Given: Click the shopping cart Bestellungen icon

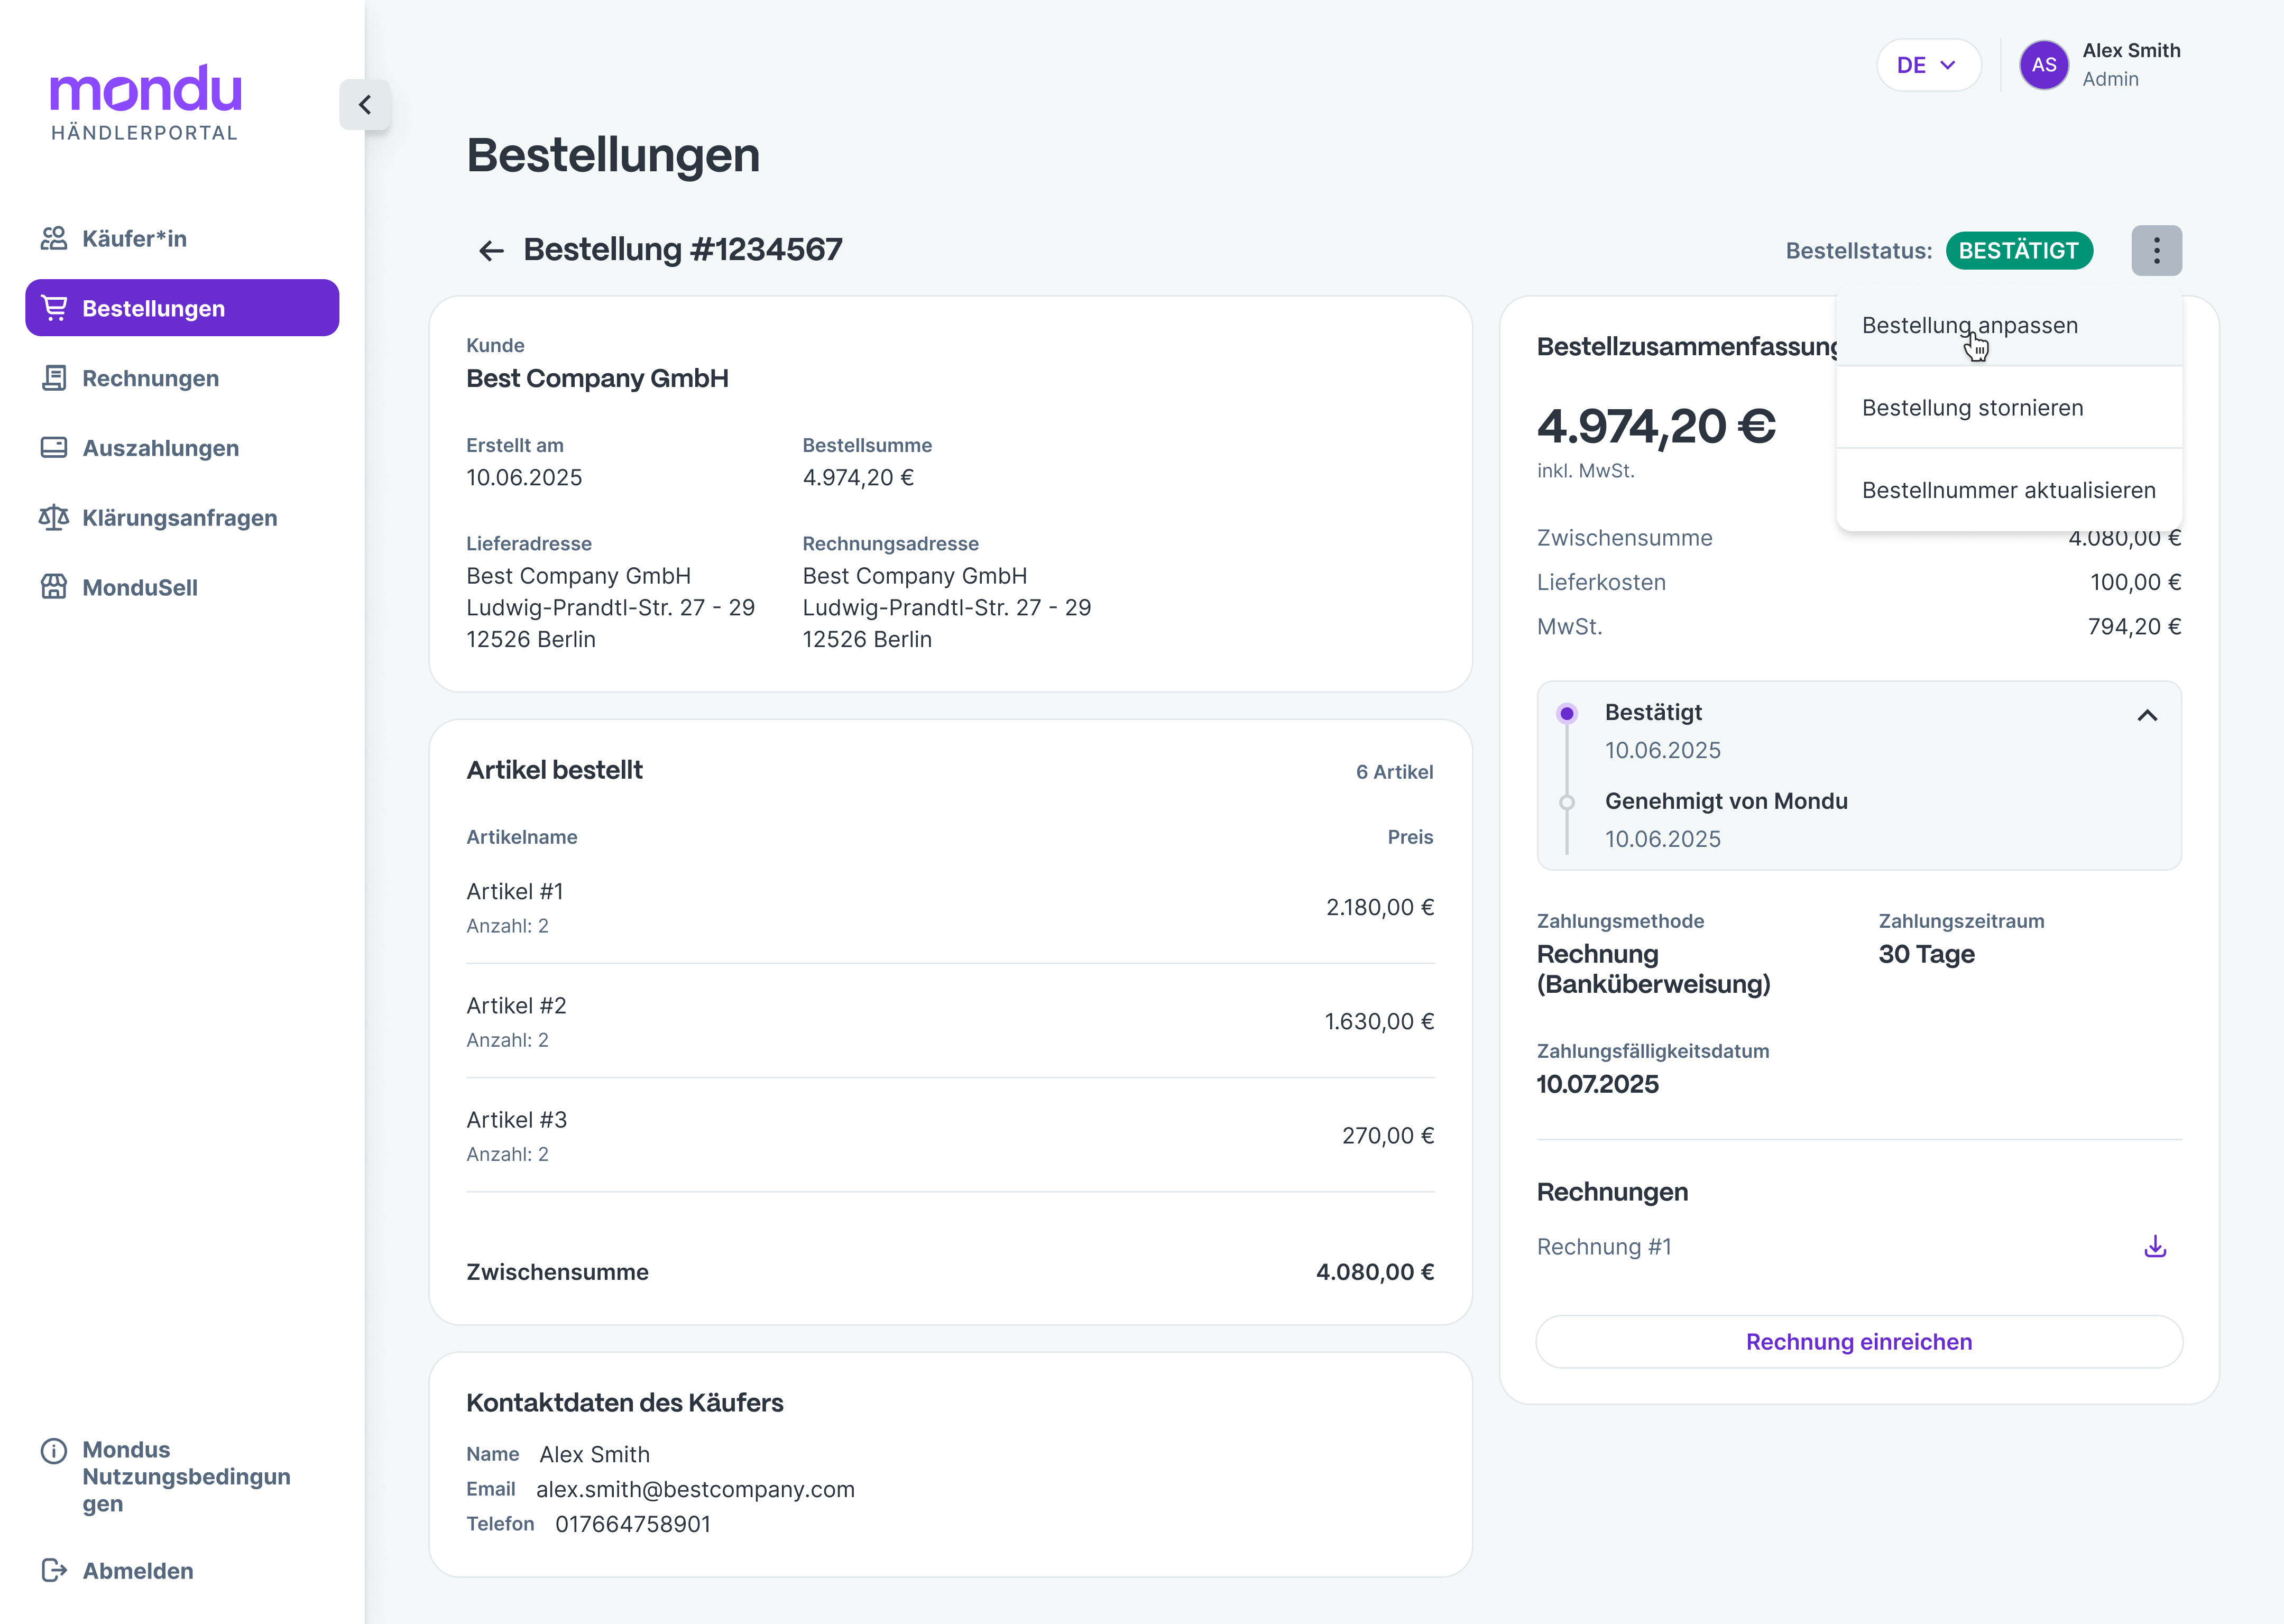Looking at the screenshot, I should 54,308.
